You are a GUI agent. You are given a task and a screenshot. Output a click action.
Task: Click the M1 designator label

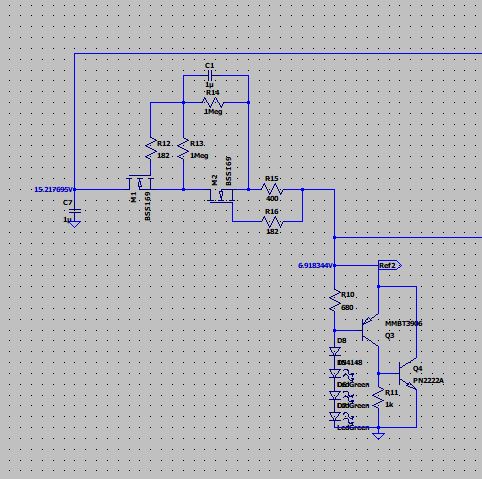click(134, 197)
